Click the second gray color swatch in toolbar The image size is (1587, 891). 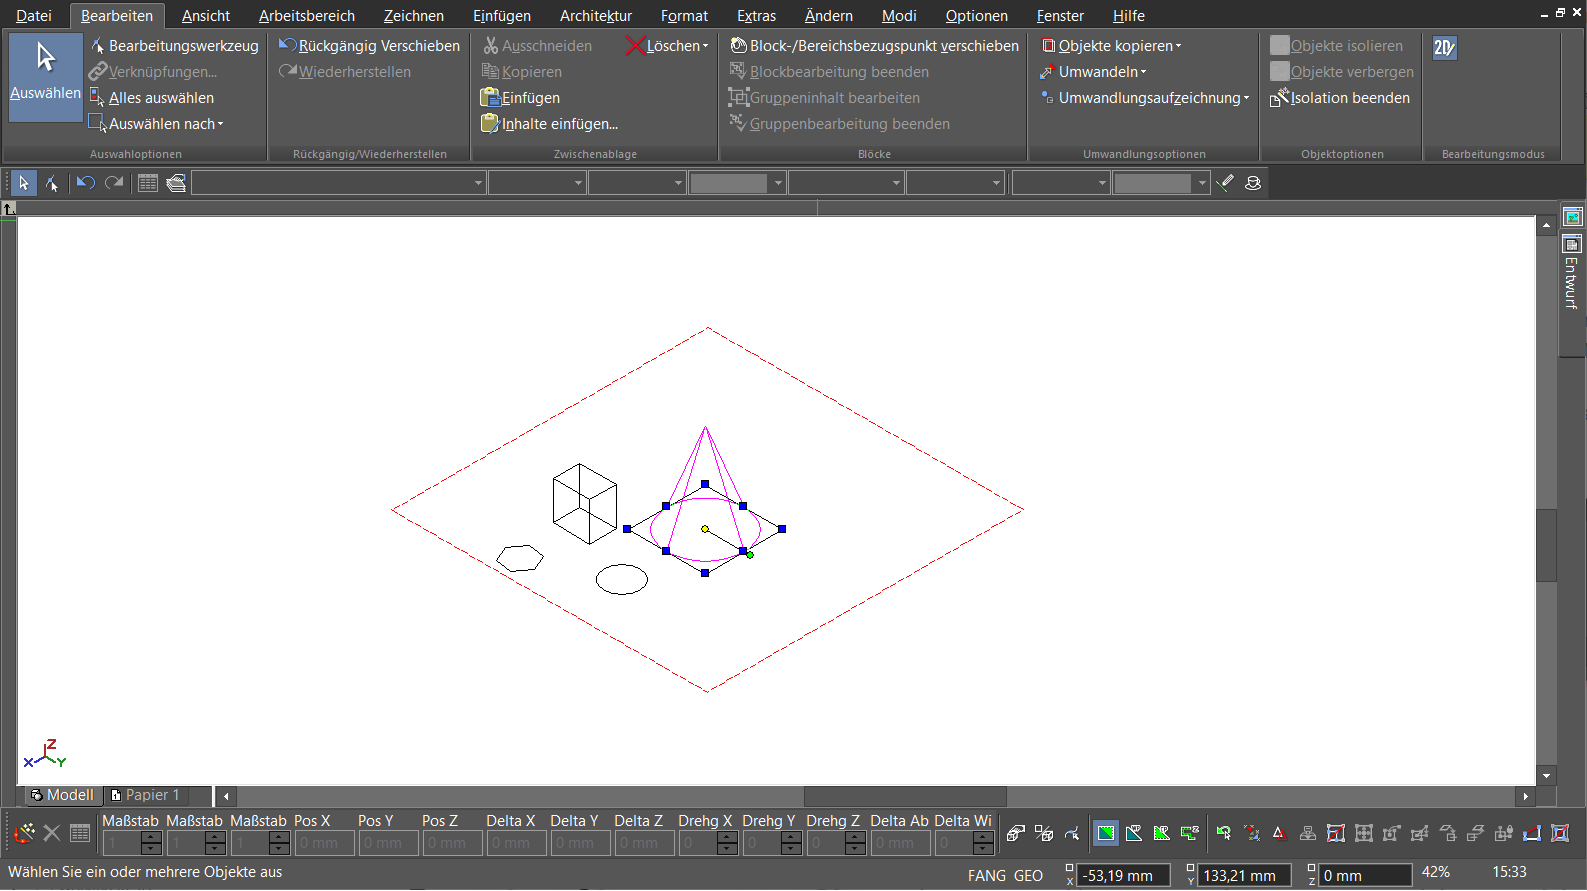1153,183
